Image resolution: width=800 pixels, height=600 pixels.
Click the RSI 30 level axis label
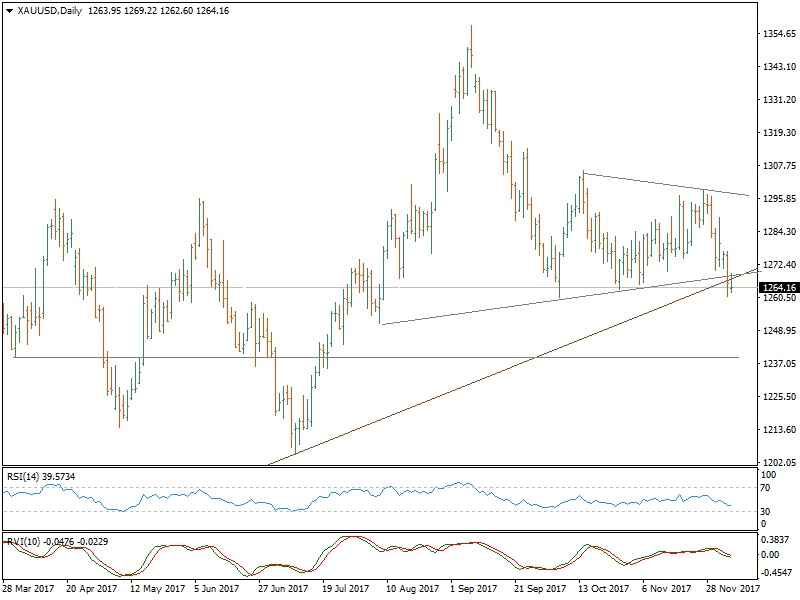(x=768, y=512)
